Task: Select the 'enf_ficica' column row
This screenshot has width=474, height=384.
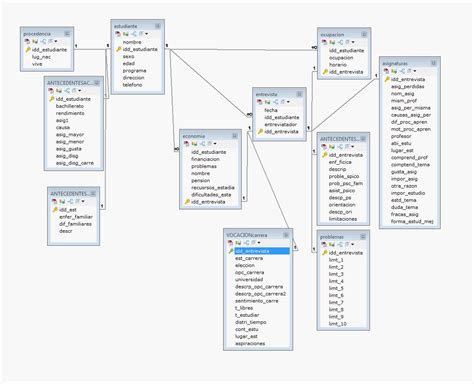Action: tap(340, 162)
